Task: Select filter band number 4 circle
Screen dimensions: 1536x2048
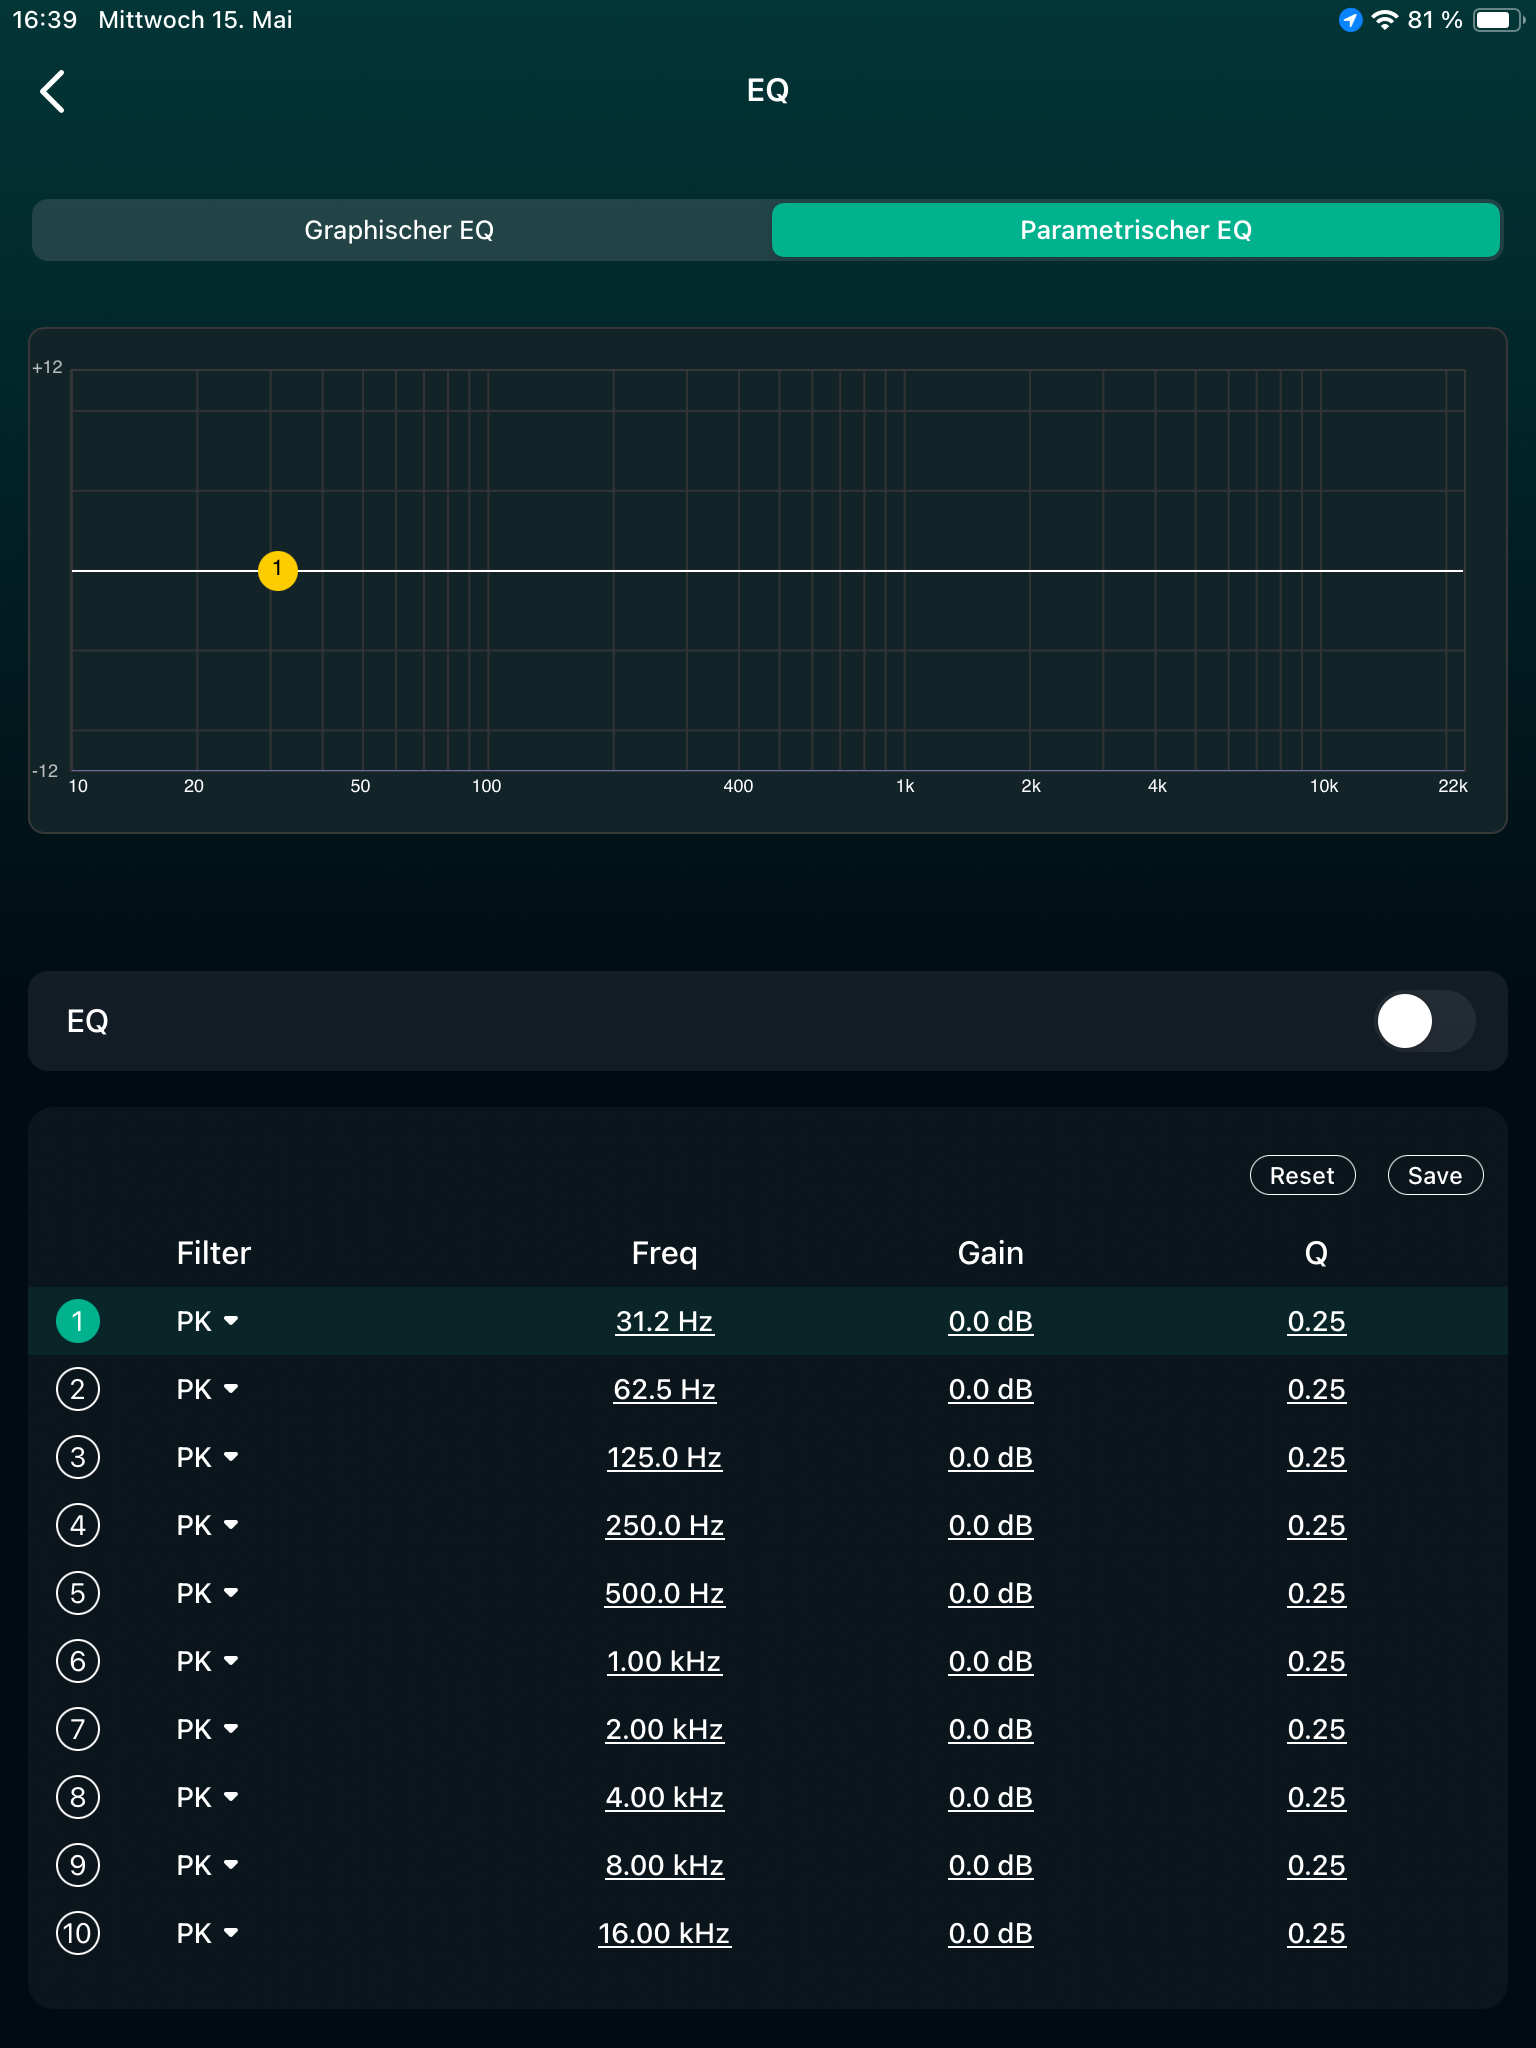Action: click(78, 1525)
